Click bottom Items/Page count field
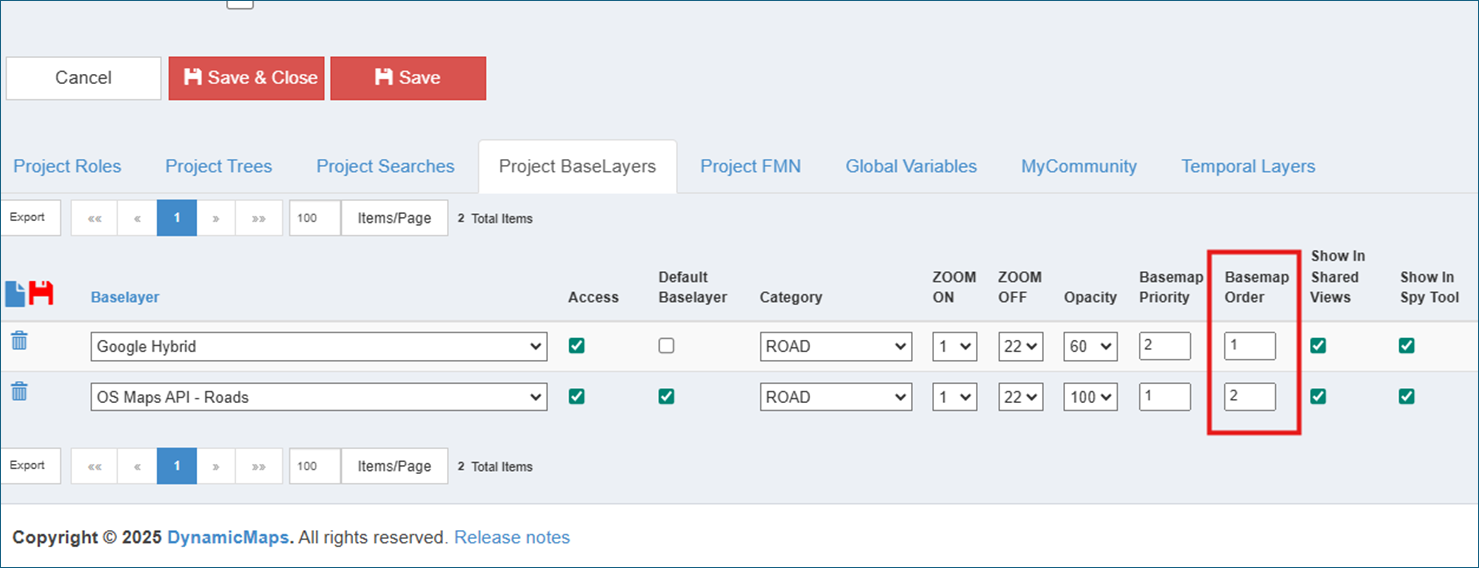This screenshot has height=568, width=1479. (315, 466)
